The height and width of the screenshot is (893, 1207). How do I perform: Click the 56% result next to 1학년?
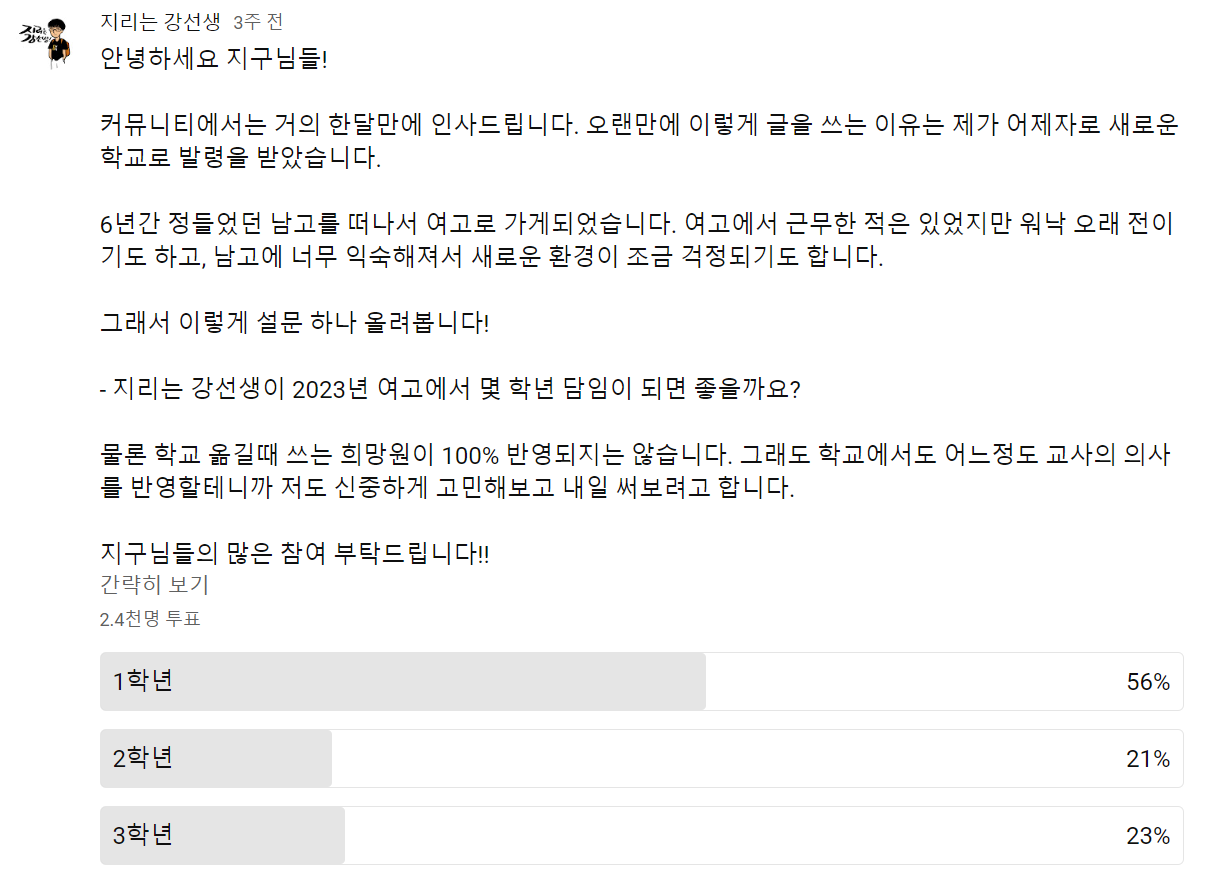tap(1149, 679)
